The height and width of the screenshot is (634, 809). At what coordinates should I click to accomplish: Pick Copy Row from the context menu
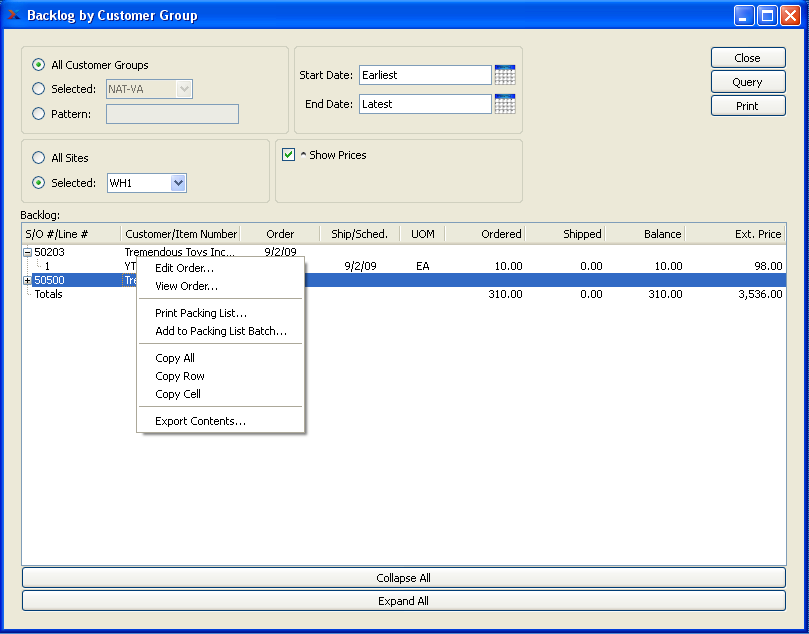tap(180, 376)
